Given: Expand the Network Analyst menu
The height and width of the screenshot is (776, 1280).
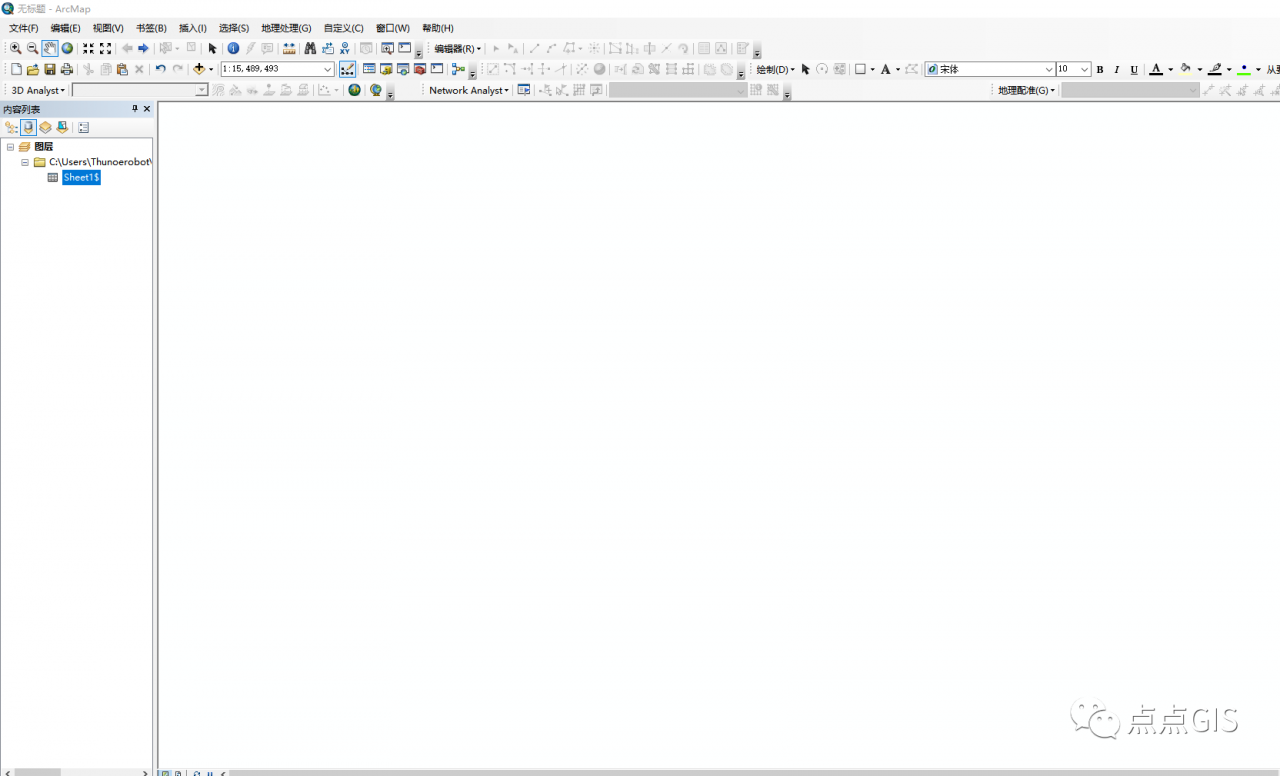Looking at the screenshot, I should (469, 90).
